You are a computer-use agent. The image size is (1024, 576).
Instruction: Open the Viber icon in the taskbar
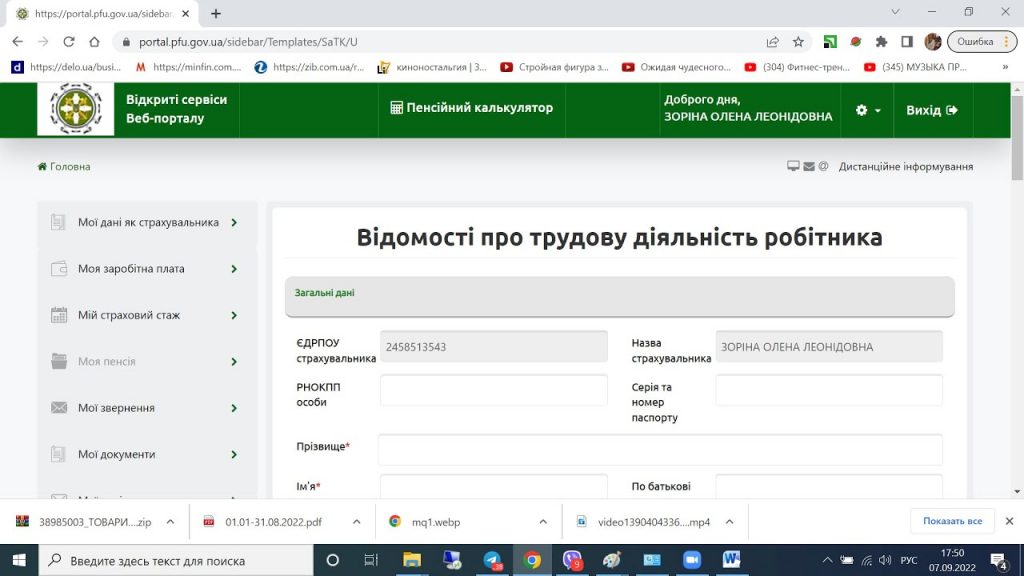(x=572, y=560)
